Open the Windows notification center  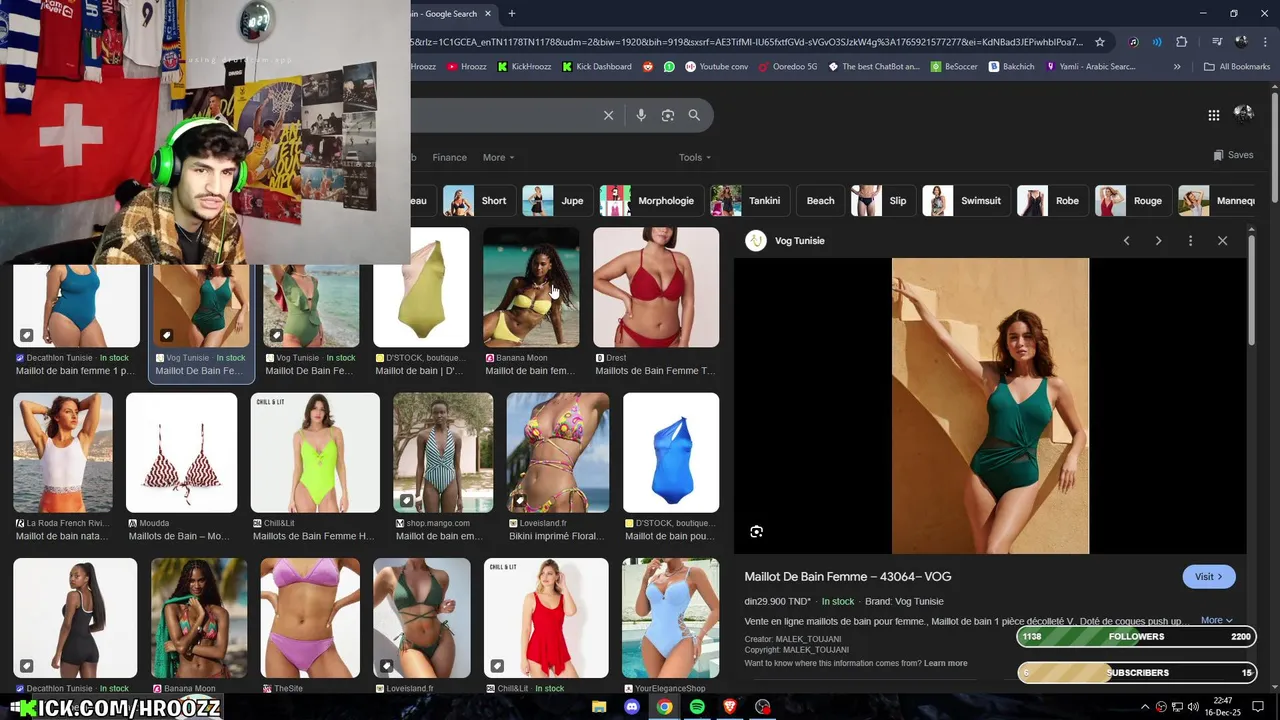coord(1258,707)
